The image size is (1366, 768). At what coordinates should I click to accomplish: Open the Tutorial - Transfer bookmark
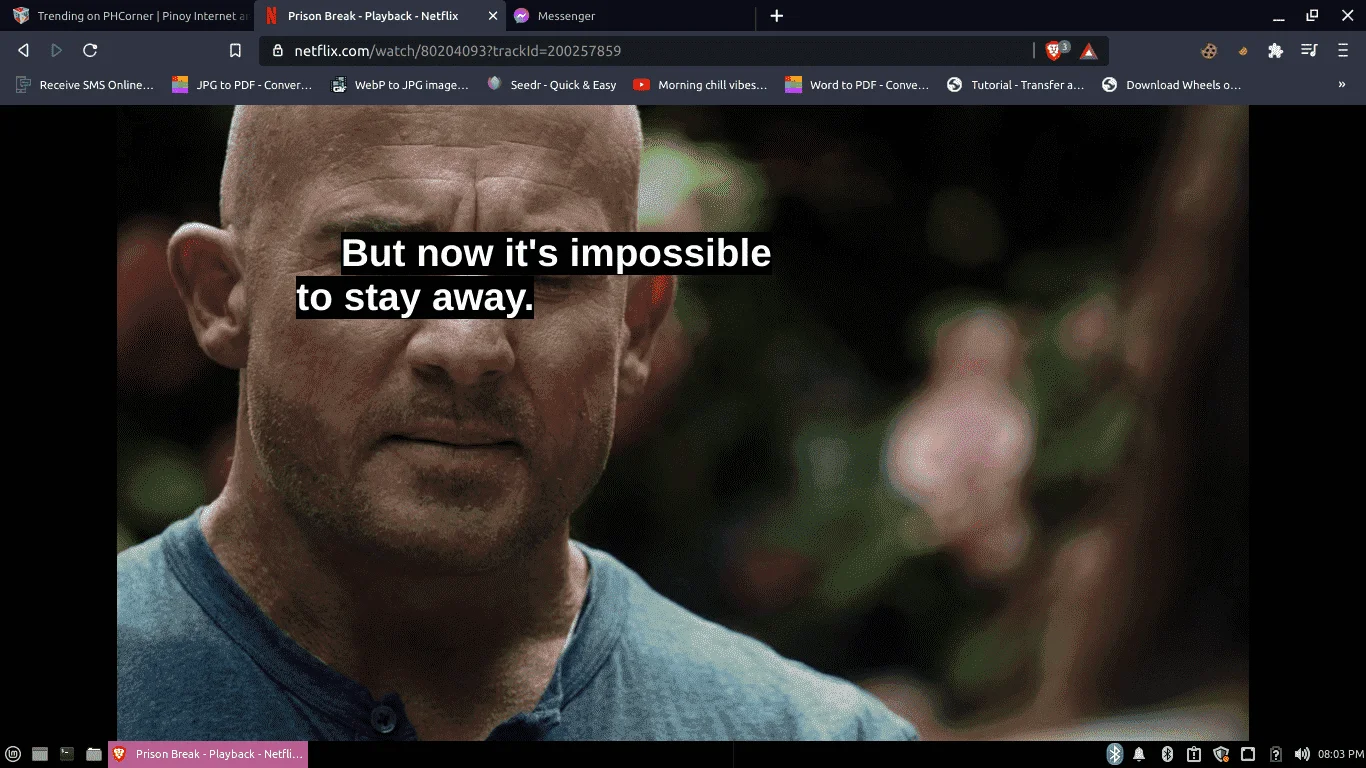coord(1015,85)
